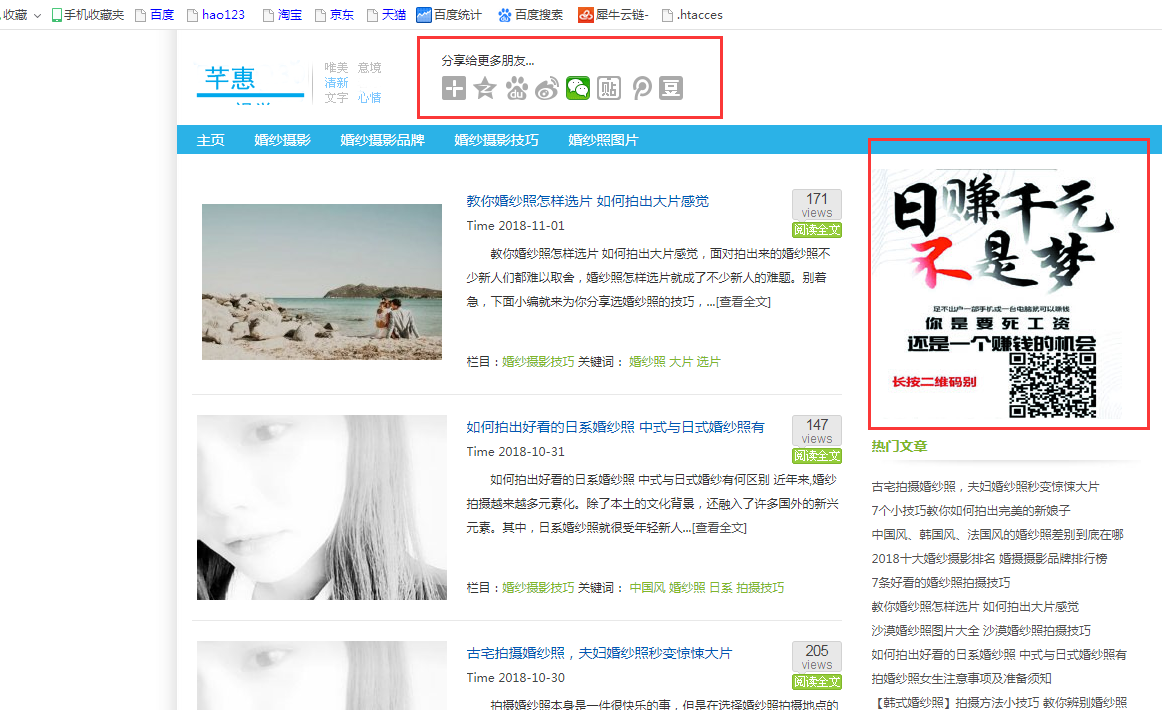The width and height of the screenshot is (1162, 710).
Task: Click keyword 拍摄技巧 tag
Action: point(760,588)
